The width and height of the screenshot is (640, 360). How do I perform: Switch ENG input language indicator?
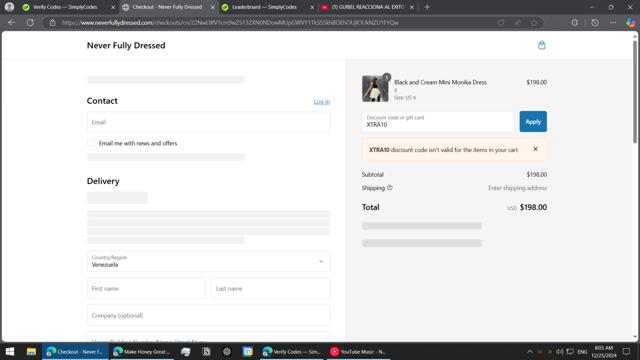582,351
